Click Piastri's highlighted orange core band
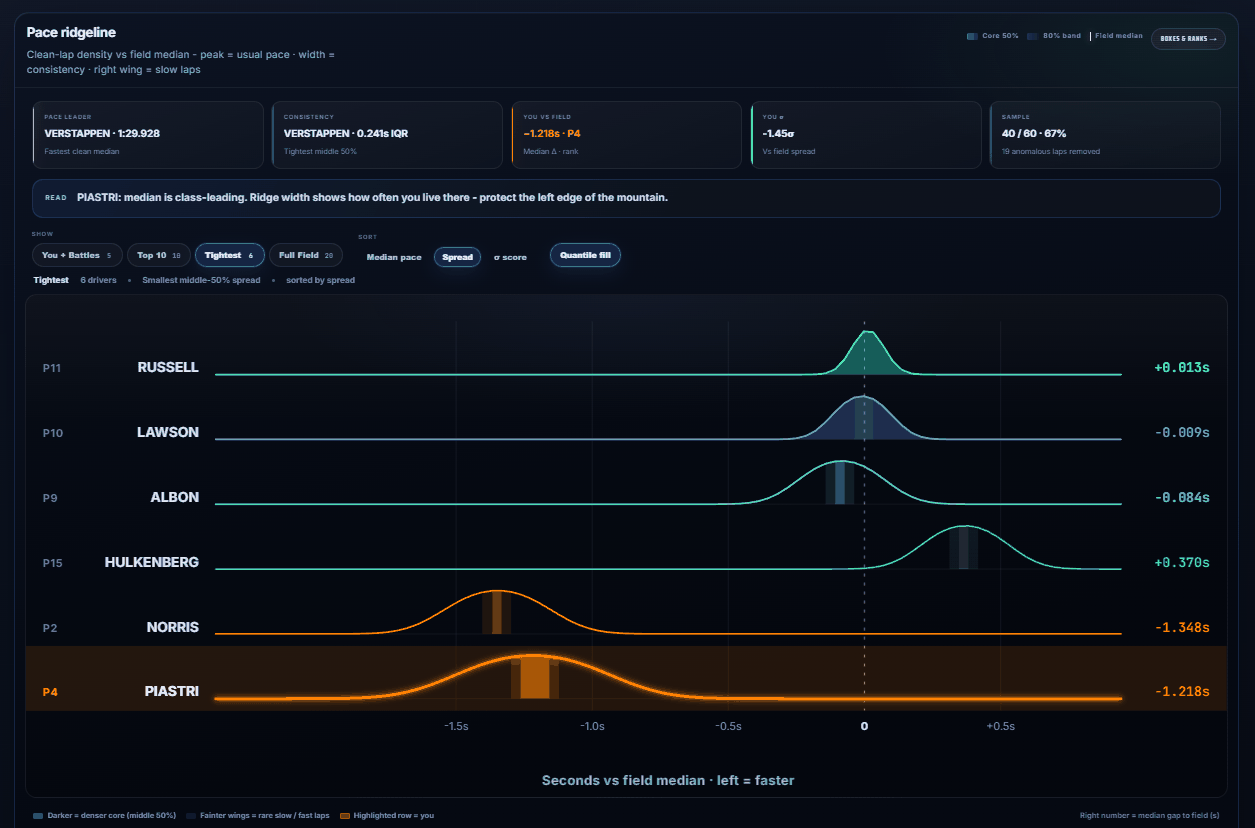The width and height of the screenshot is (1255, 828). click(535, 677)
